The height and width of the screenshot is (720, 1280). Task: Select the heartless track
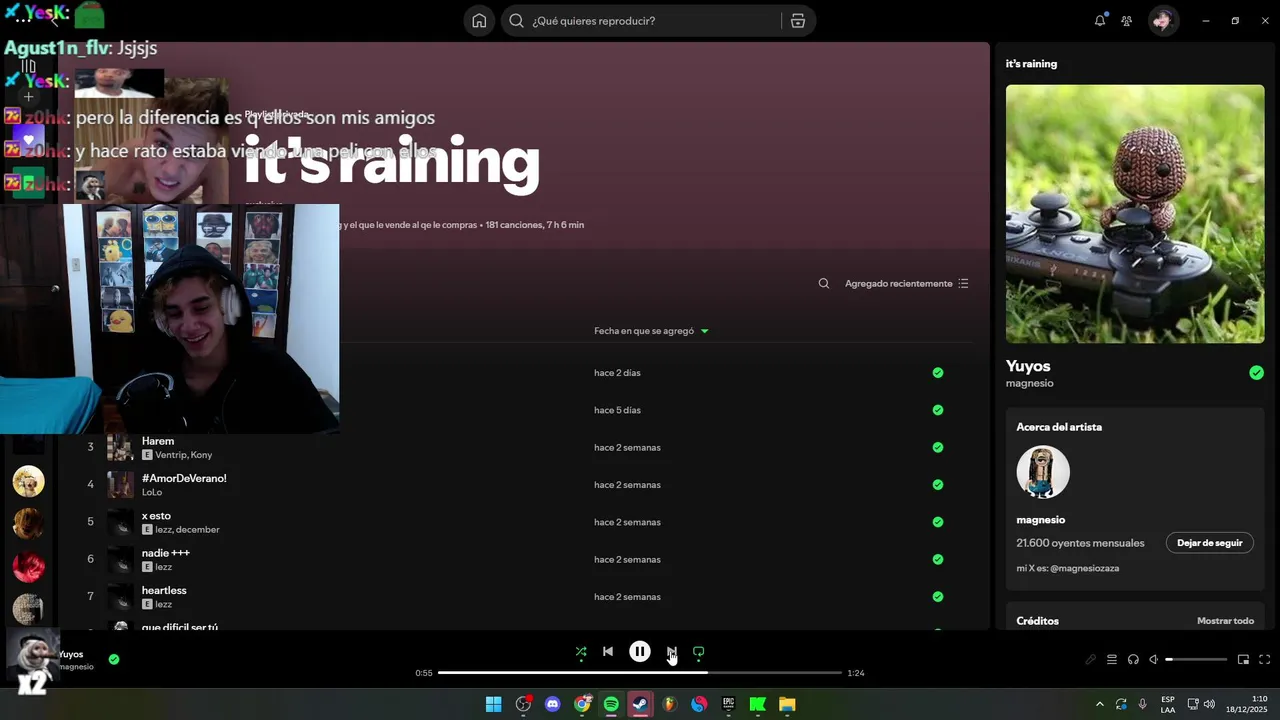pos(164,591)
